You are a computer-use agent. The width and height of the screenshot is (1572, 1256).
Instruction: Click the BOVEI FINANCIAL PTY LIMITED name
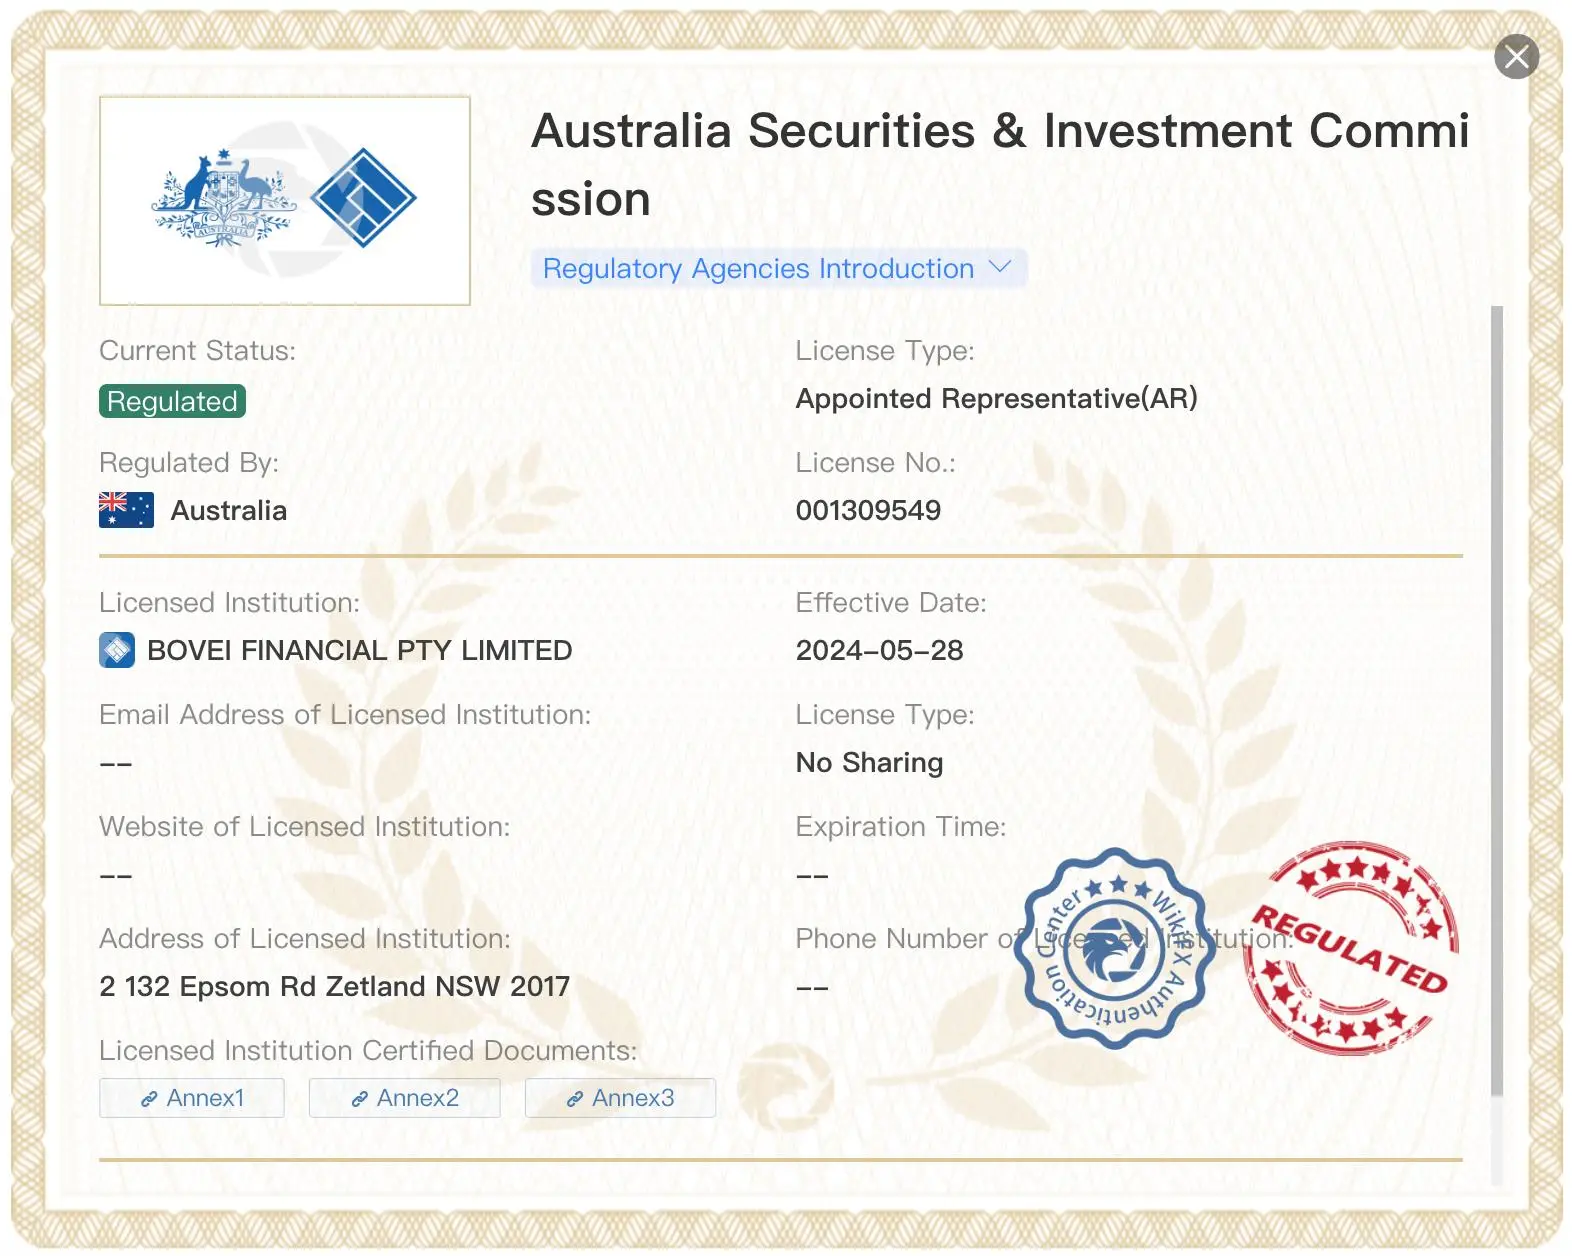pyautogui.click(x=360, y=650)
